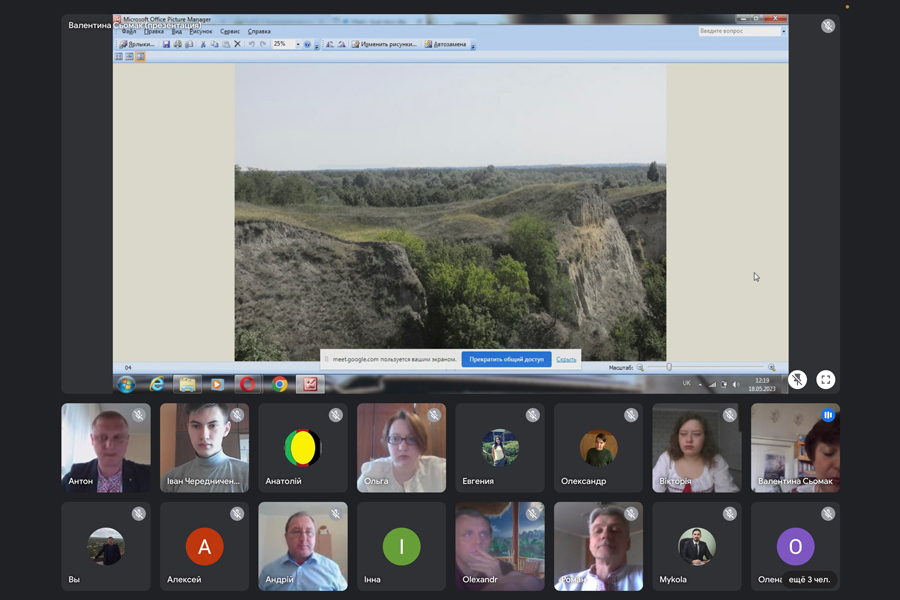This screenshot has height=600, width=900.
Task: Click the Windows Start button
Action: 126,384
